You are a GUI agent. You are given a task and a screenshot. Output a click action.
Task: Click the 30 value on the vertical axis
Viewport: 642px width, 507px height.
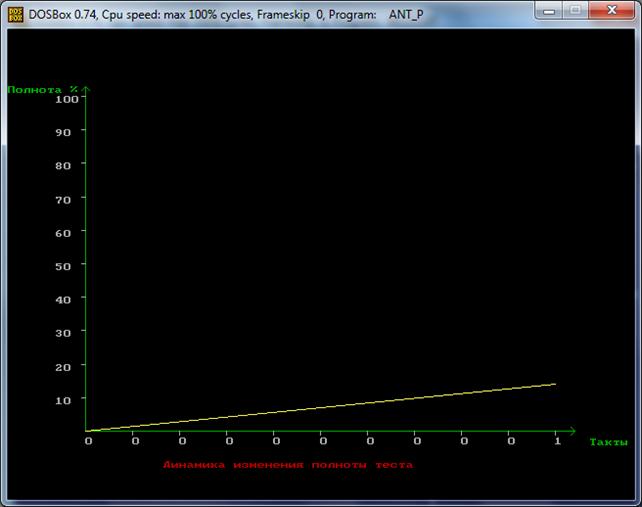tap(63, 333)
